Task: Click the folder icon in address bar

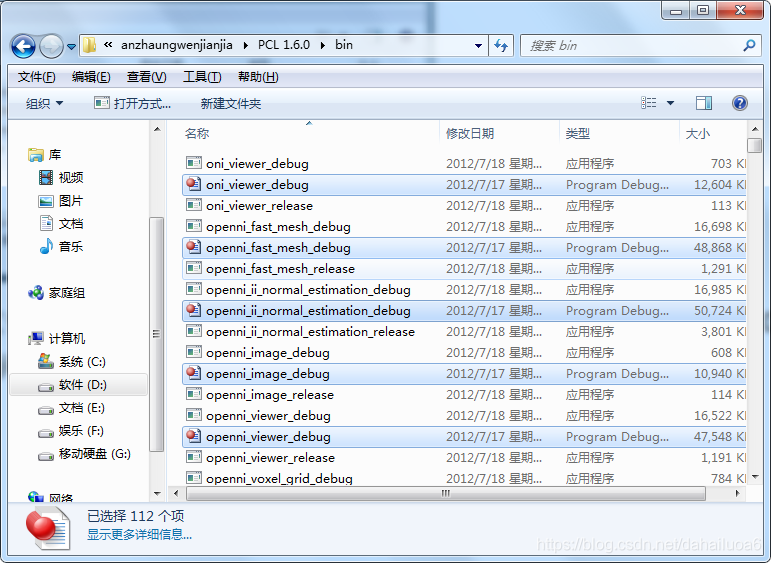Action: coord(89,45)
